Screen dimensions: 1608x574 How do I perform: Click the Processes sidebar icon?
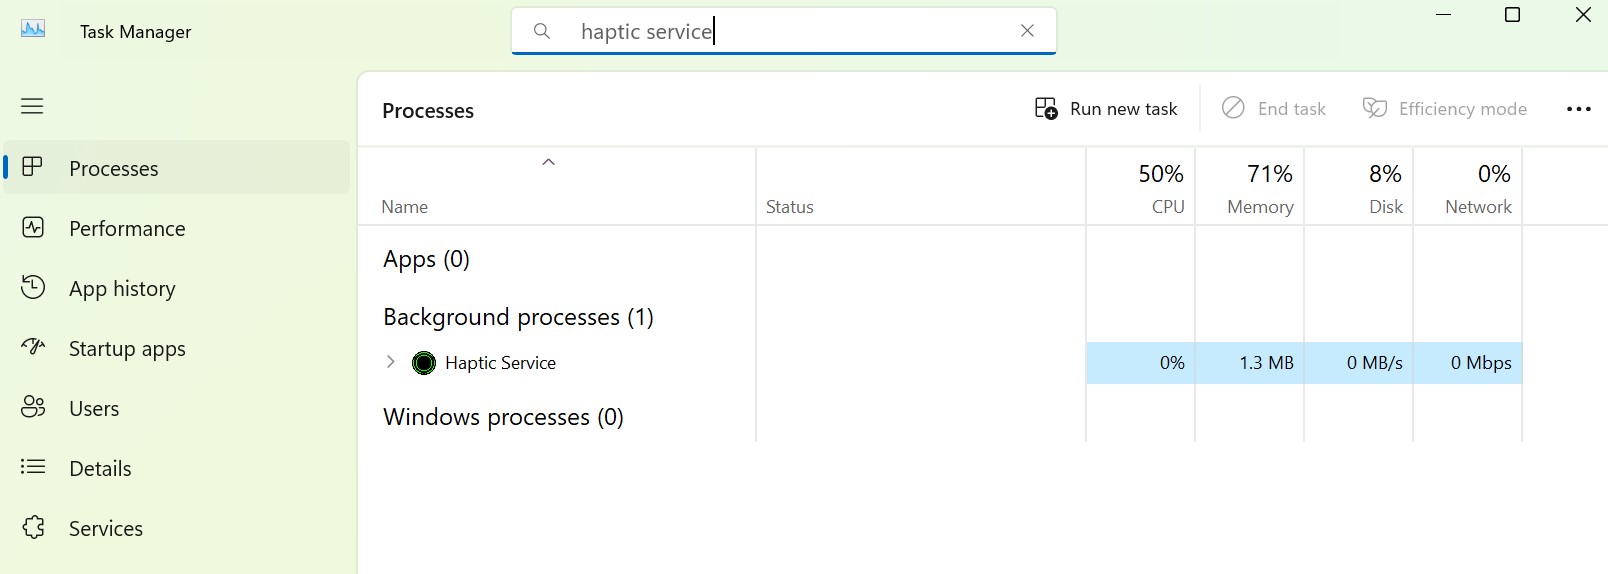pyautogui.click(x=33, y=167)
